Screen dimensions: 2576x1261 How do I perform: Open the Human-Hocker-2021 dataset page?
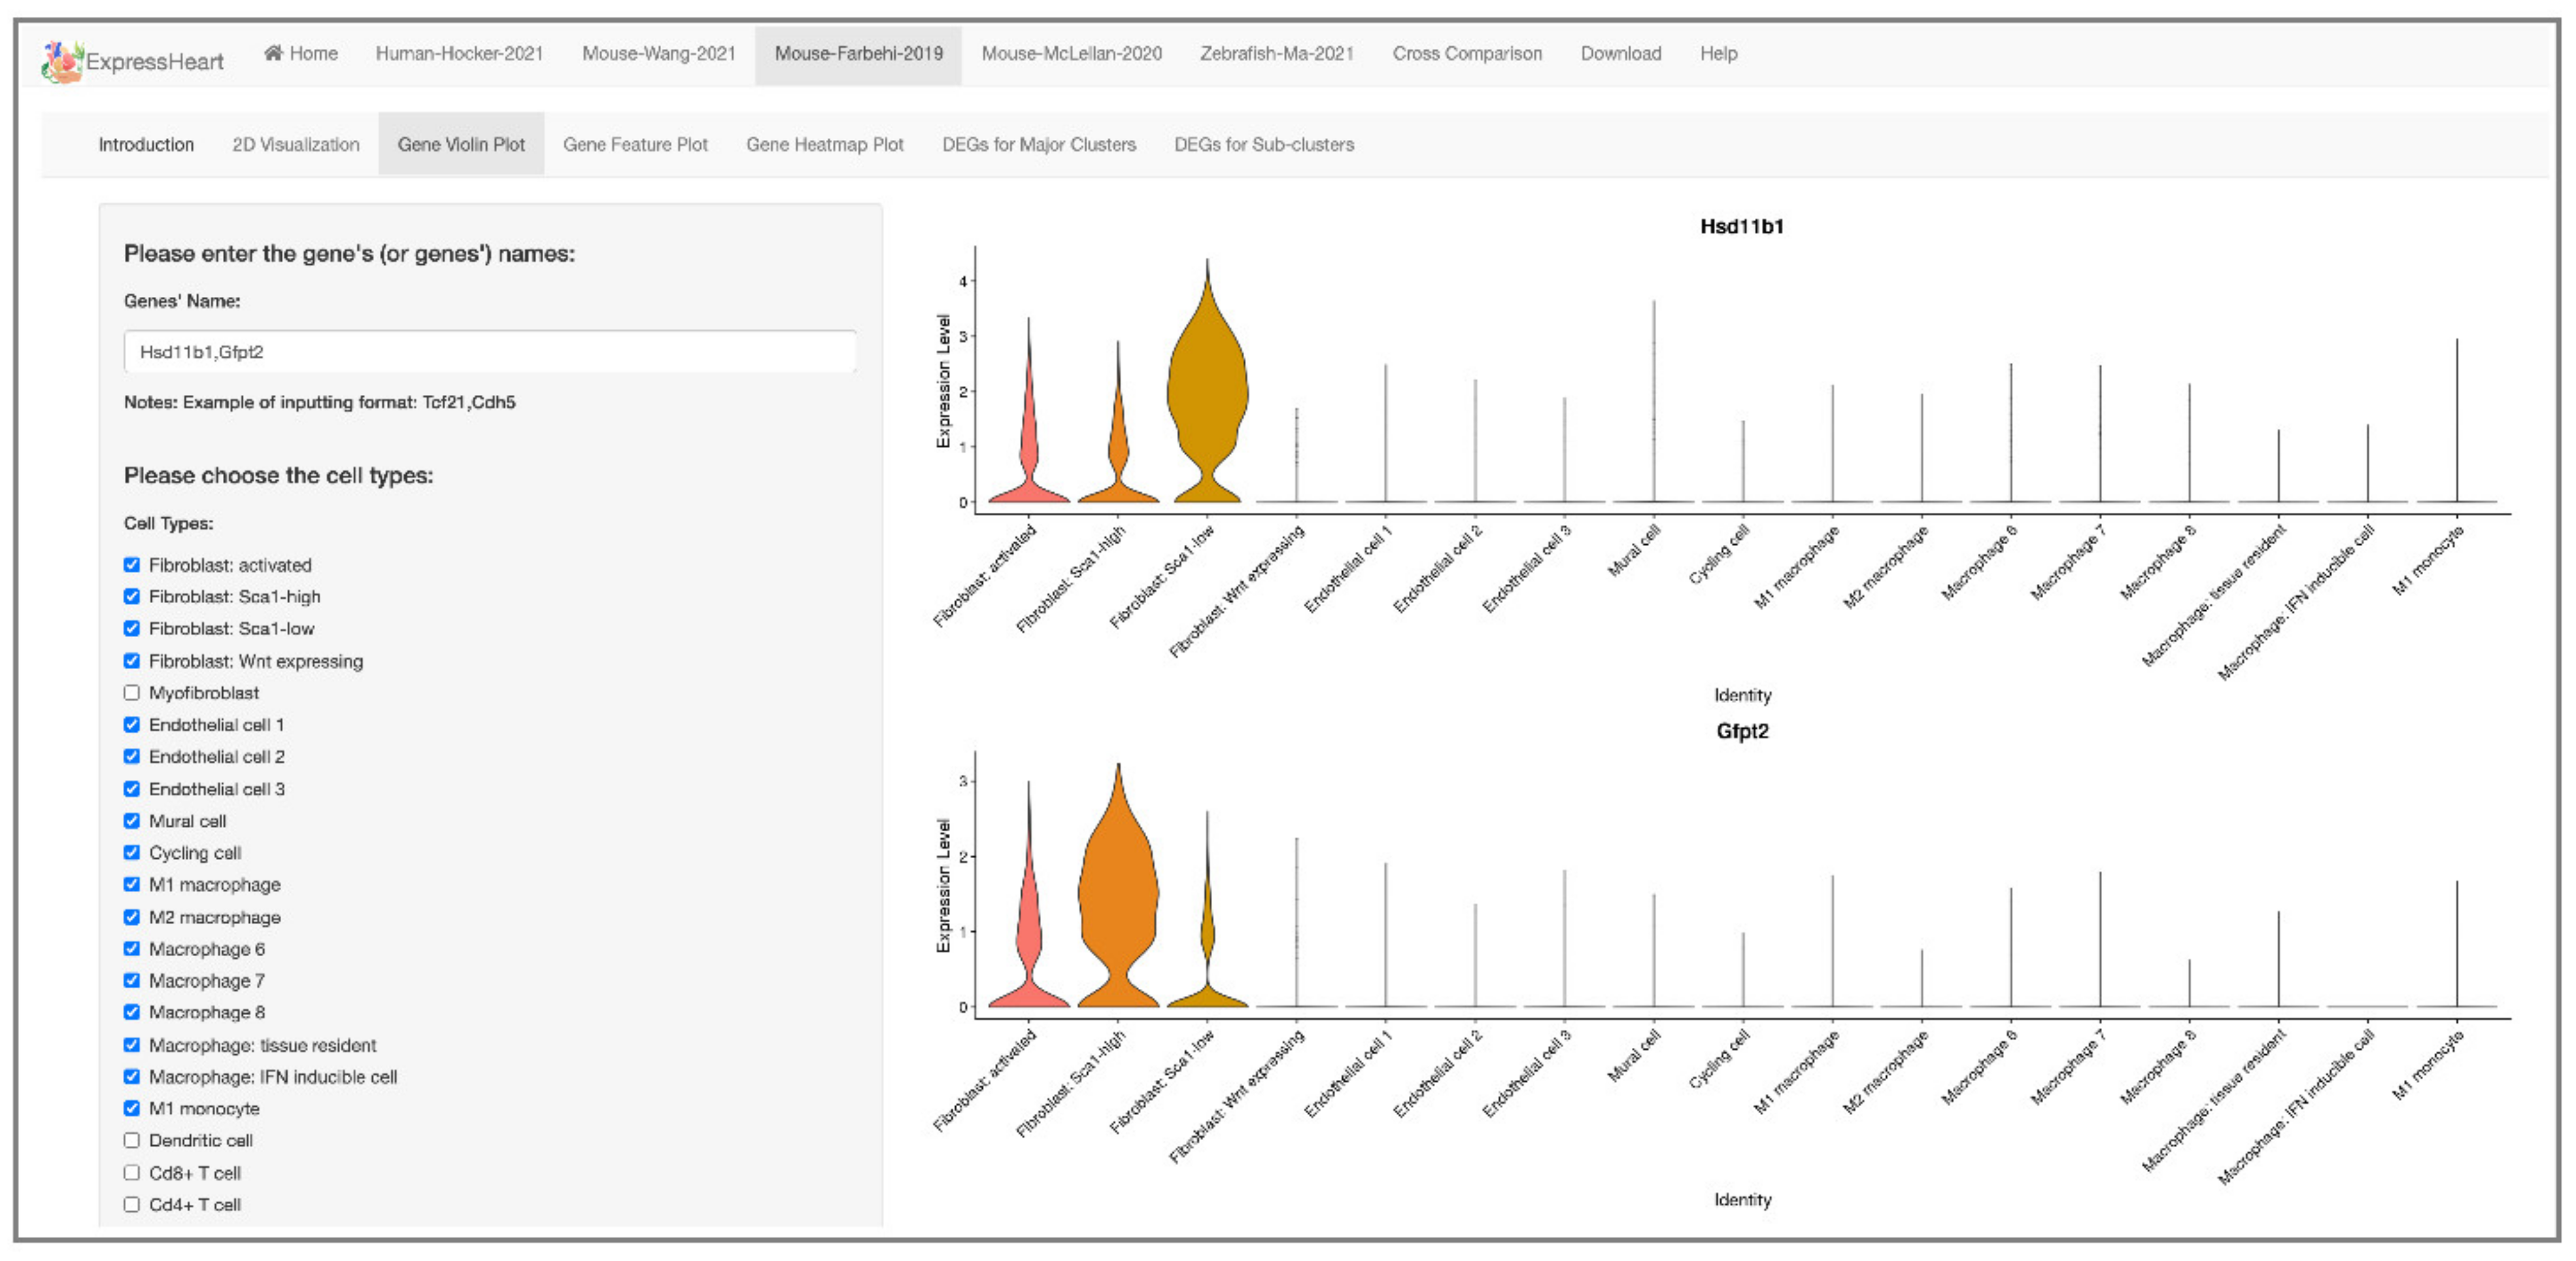coord(459,53)
